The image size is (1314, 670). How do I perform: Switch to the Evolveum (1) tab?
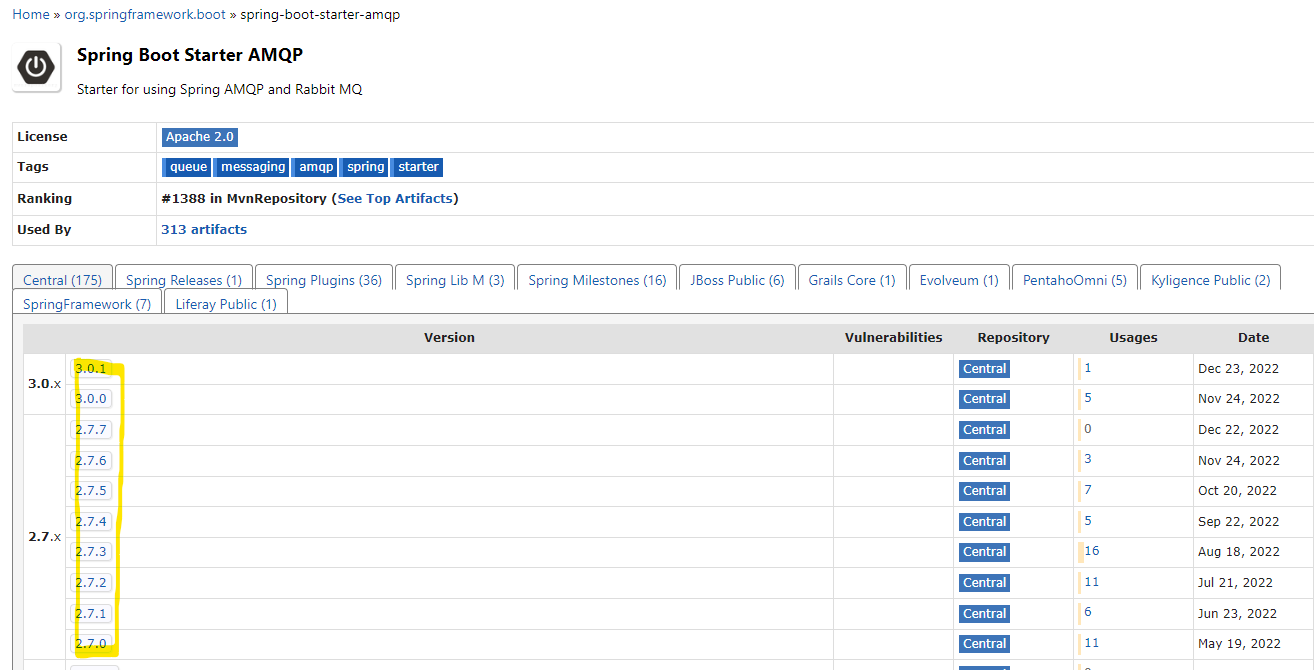tap(959, 280)
